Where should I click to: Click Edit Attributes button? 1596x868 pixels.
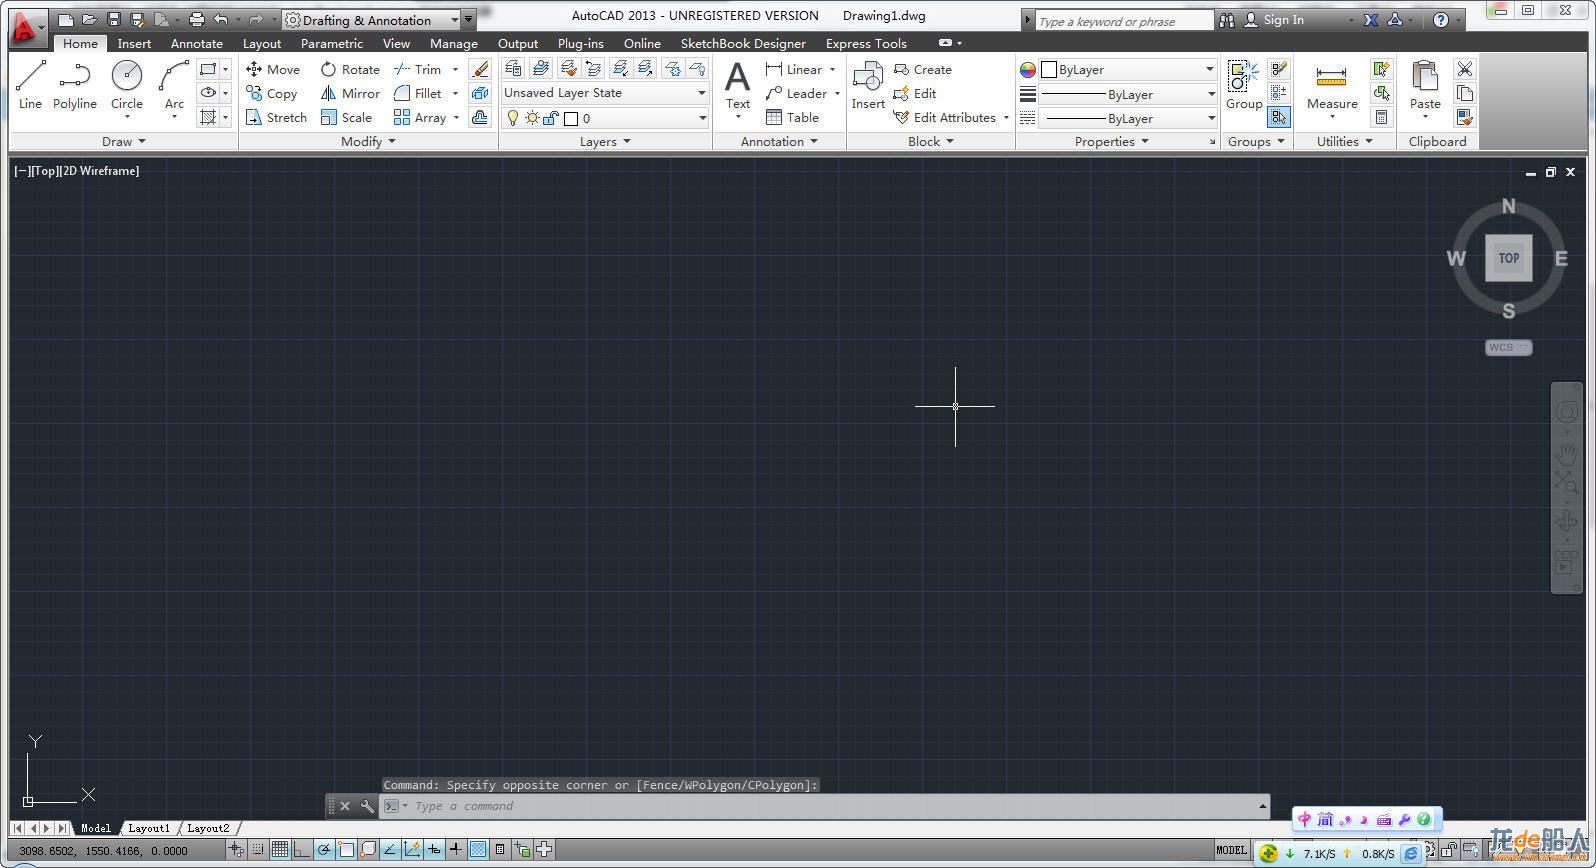(945, 117)
